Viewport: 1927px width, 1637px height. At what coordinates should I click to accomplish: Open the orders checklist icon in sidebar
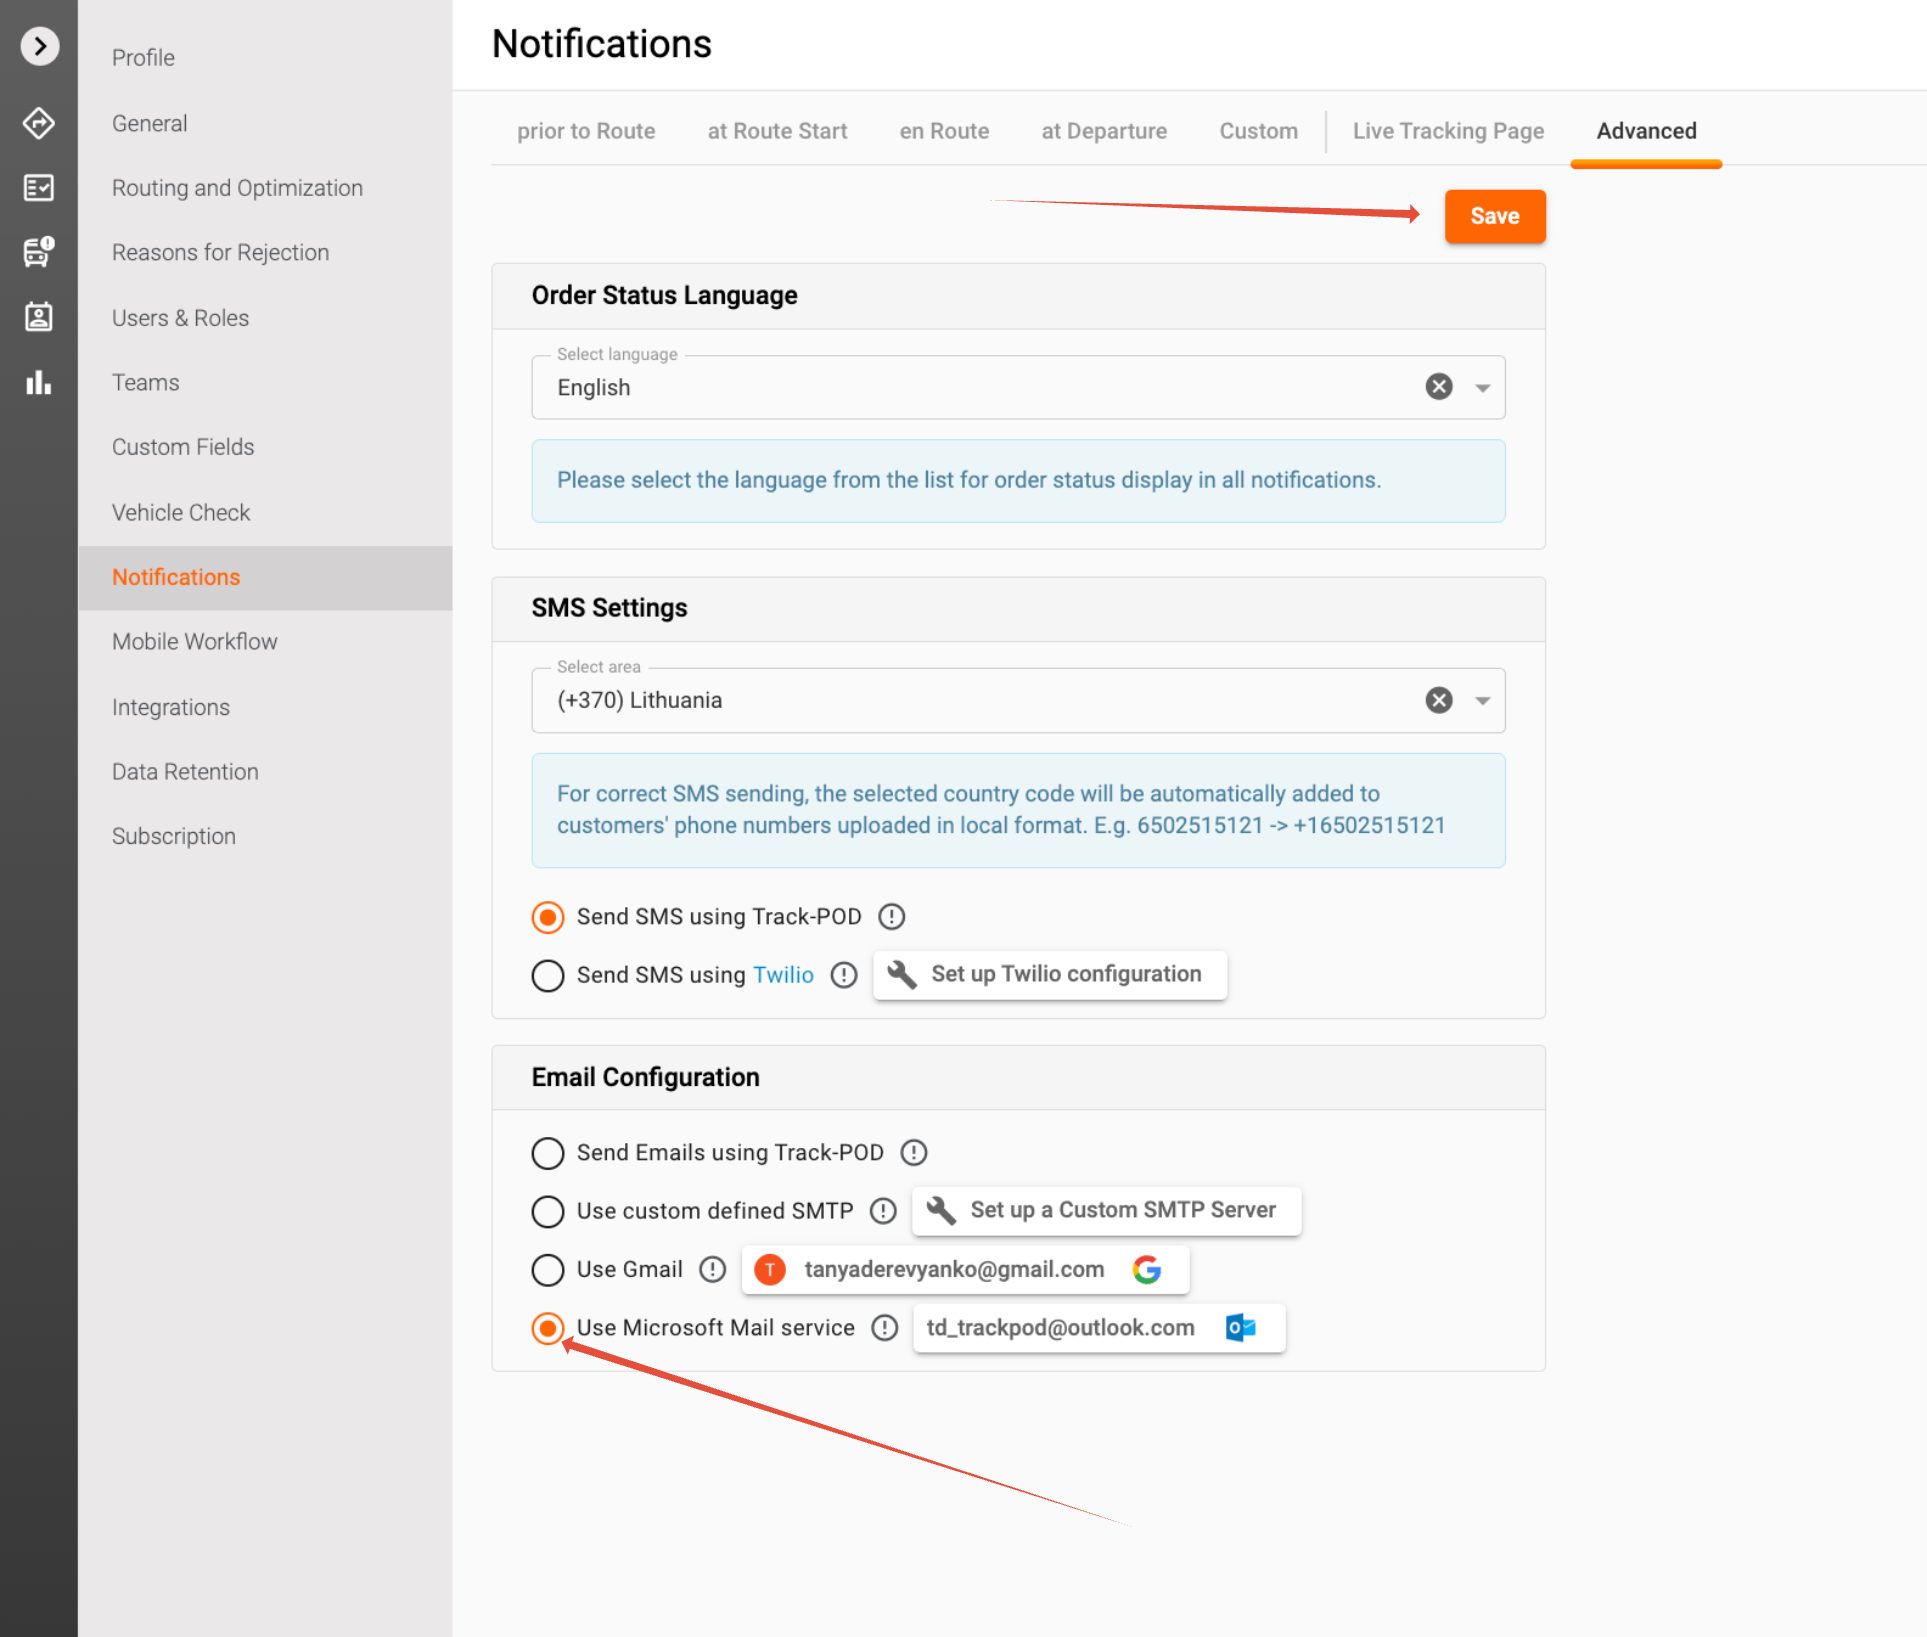pos(39,187)
